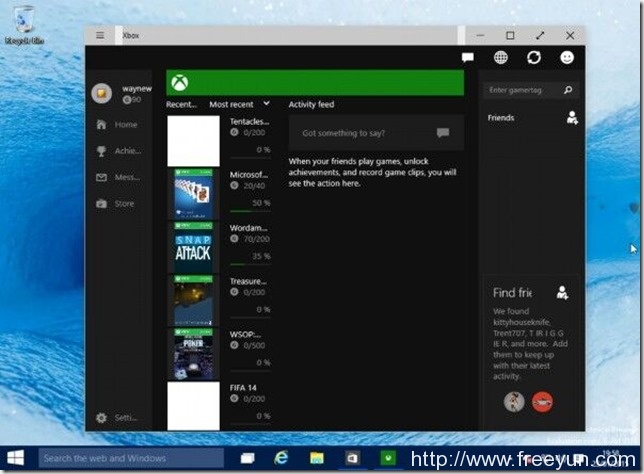Click the post comment bubble icon
The width and height of the screenshot is (644, 474).
(443, 133)
